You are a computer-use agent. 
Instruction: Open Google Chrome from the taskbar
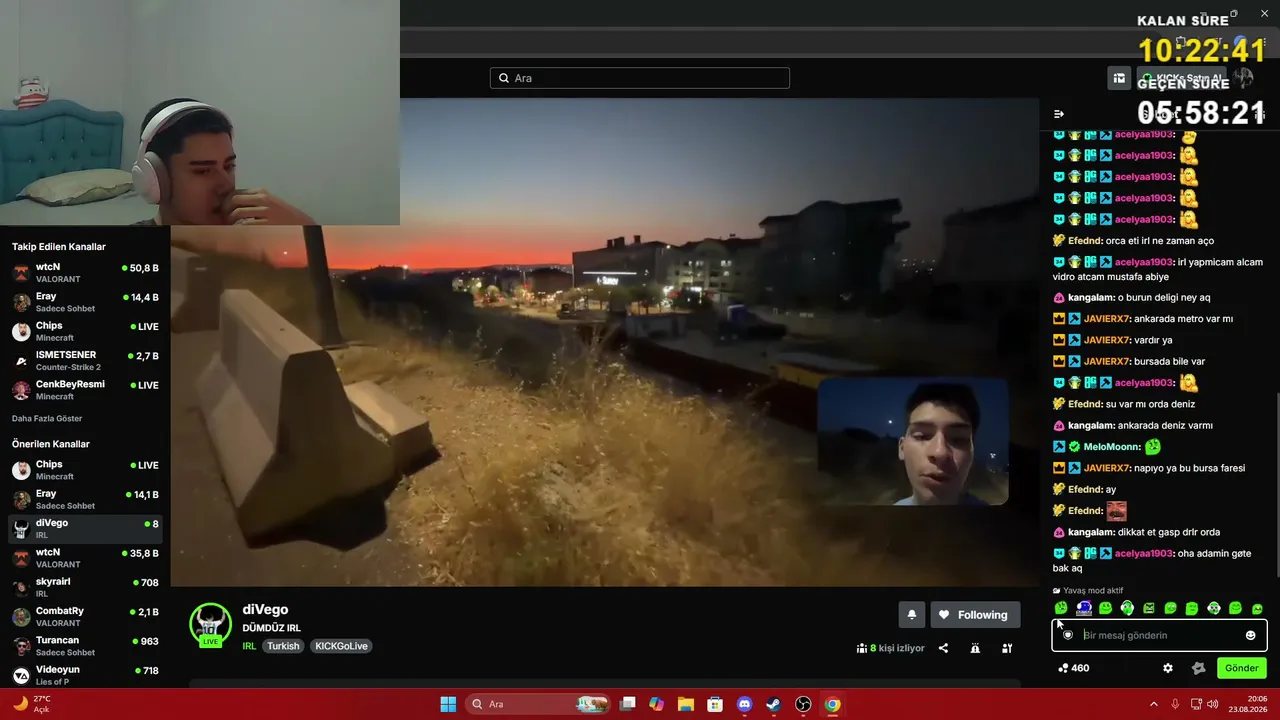coord(832,704)
